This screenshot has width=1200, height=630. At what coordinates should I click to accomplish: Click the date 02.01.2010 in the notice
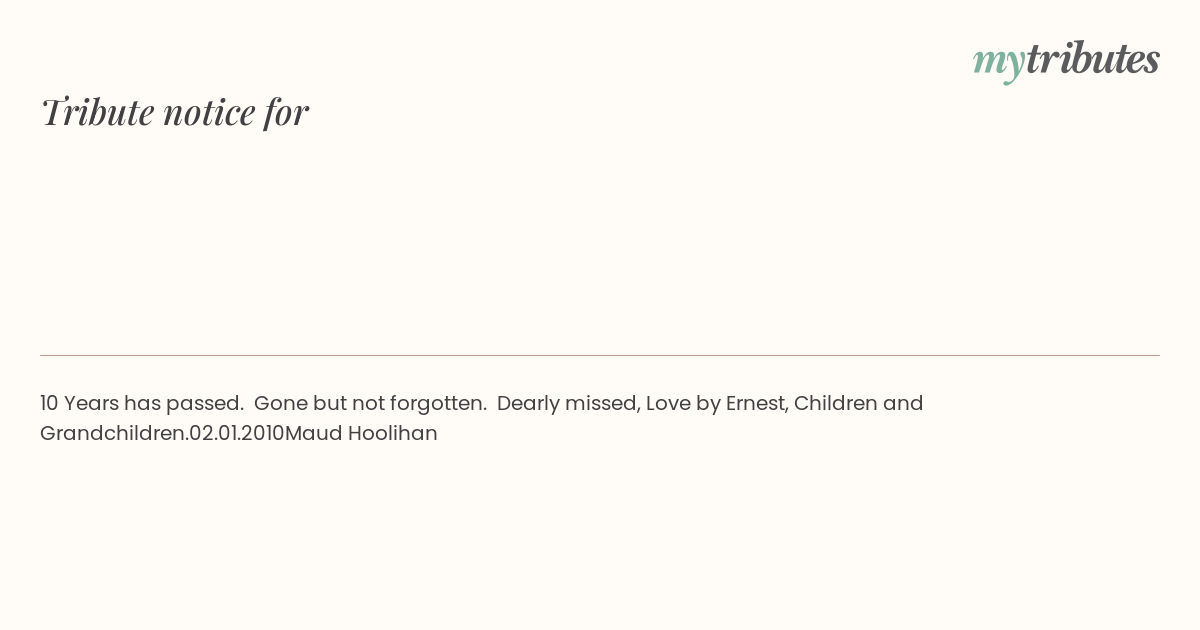tap(237, 433)
